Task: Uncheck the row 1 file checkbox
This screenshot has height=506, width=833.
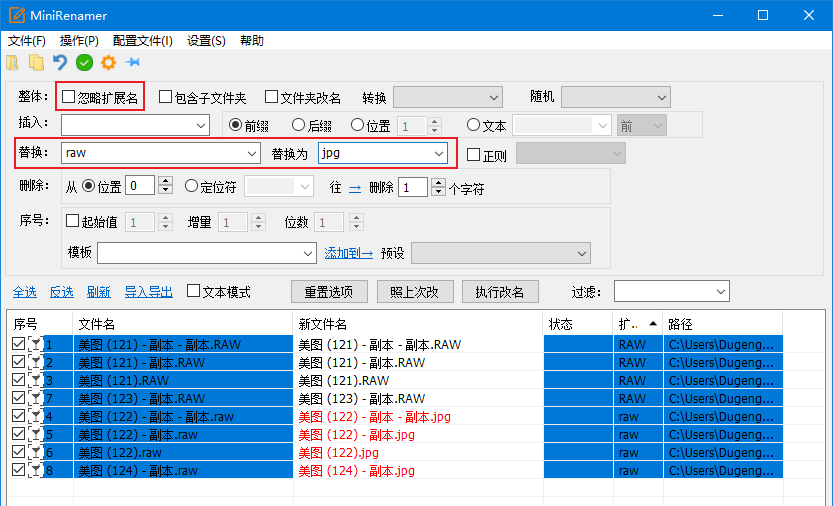Action: point(18,344)
